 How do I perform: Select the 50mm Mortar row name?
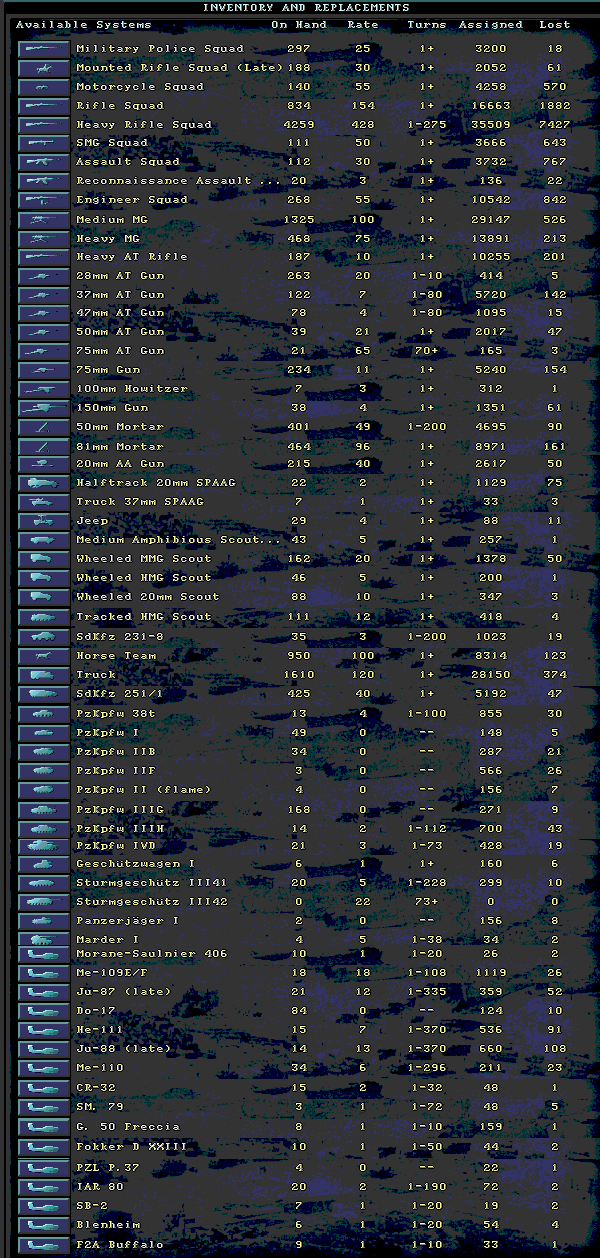pyautogui.click(x=120, y=427)
